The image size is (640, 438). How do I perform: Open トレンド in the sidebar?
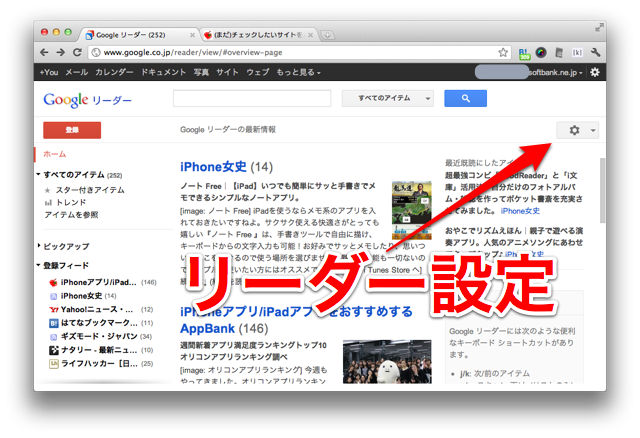pyautogui.click(x=71, y=202)
